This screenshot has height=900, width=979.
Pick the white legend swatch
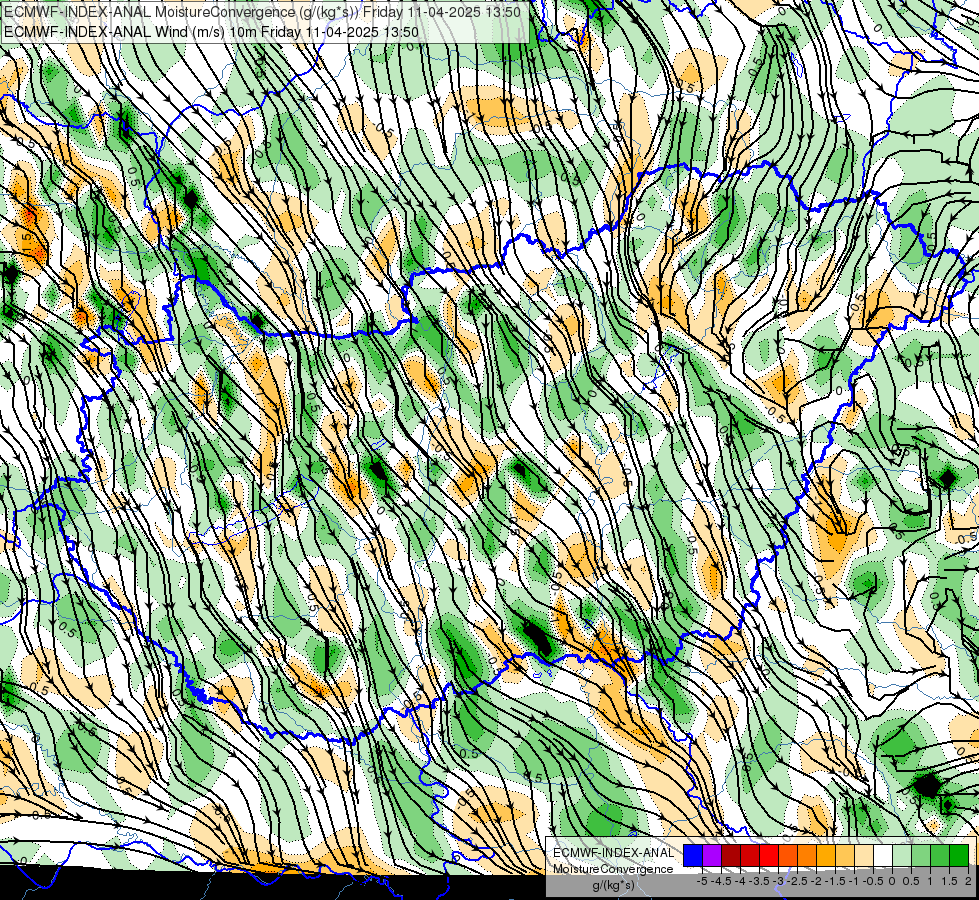point(883,856)
